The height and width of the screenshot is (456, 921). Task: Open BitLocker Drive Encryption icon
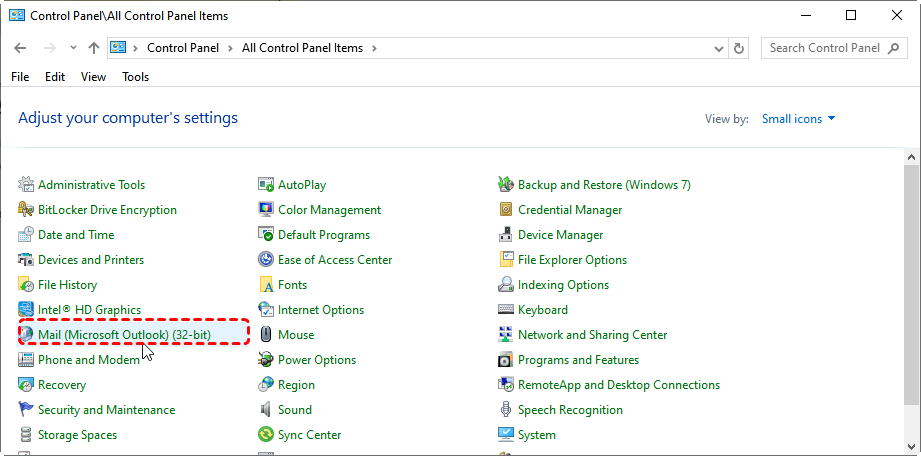[27, 210]
